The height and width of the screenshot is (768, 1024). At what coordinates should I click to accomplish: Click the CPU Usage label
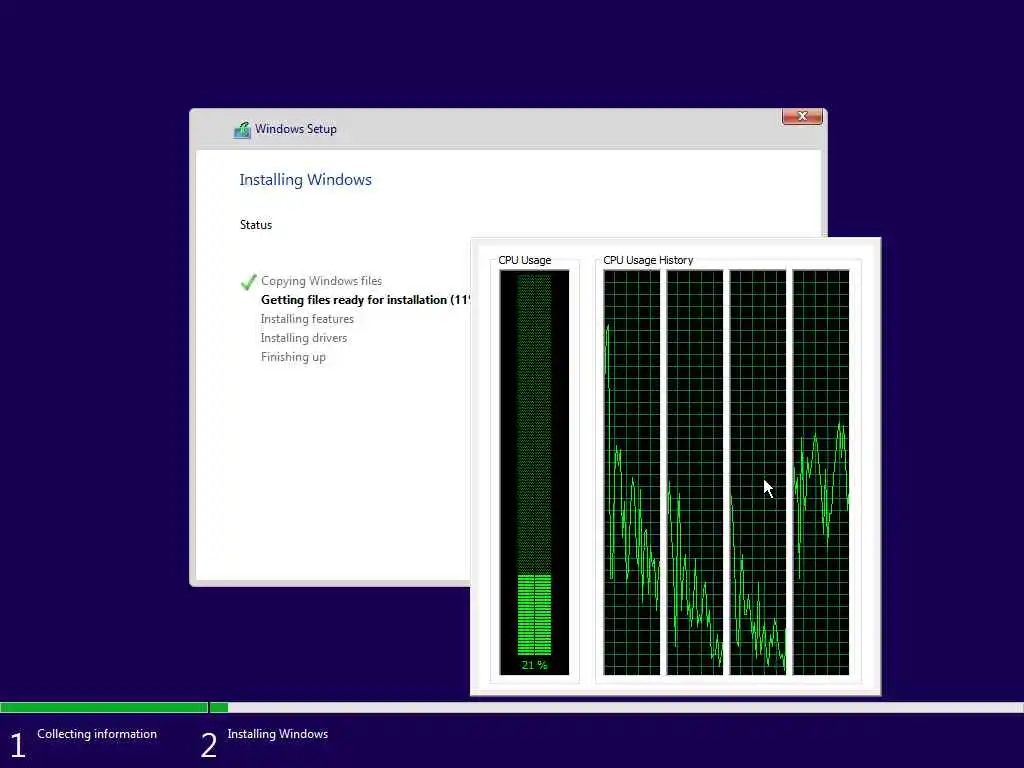524,260
